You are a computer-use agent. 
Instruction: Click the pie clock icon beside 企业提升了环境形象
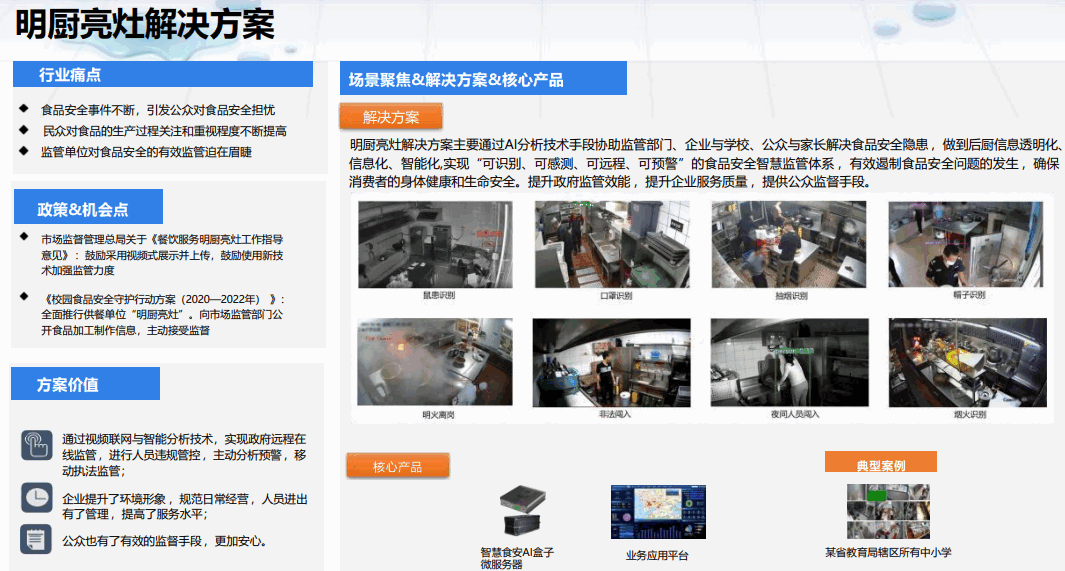pyautogui.click(x=36, y=498)
